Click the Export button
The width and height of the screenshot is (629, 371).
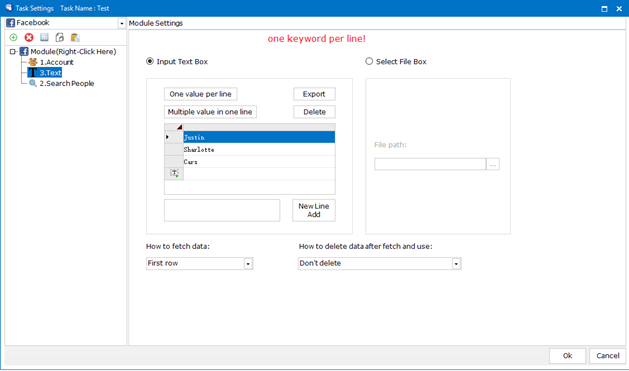click(314, 94)
